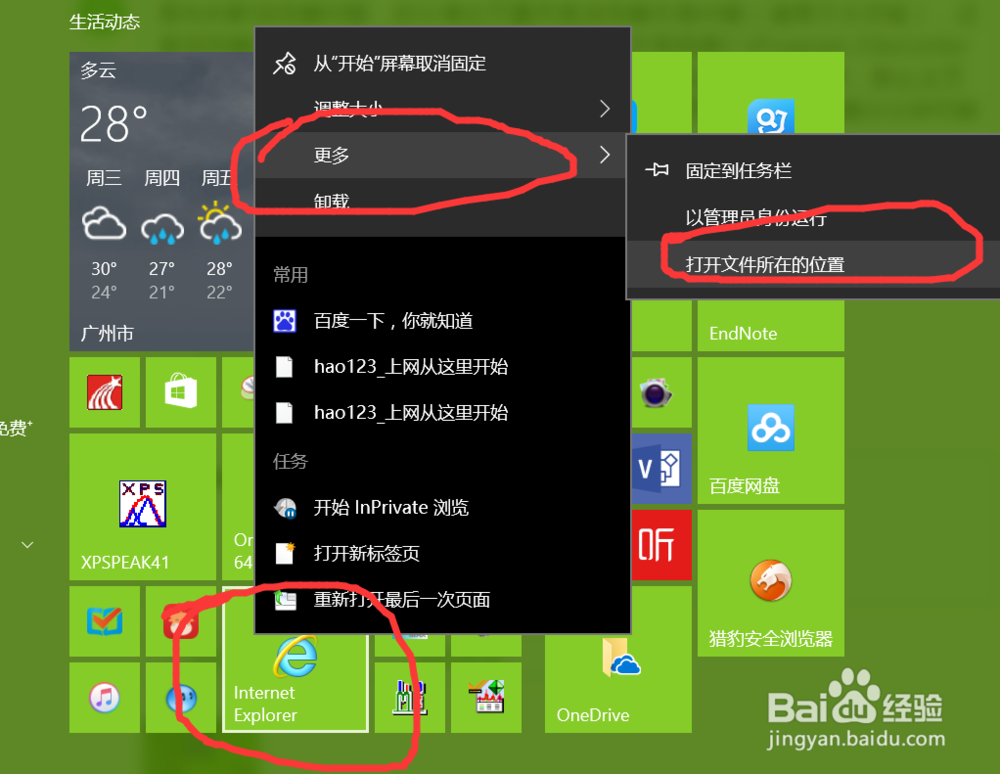
Task: Click the Baidu paw icon in jump list
Action: point(284,321)
